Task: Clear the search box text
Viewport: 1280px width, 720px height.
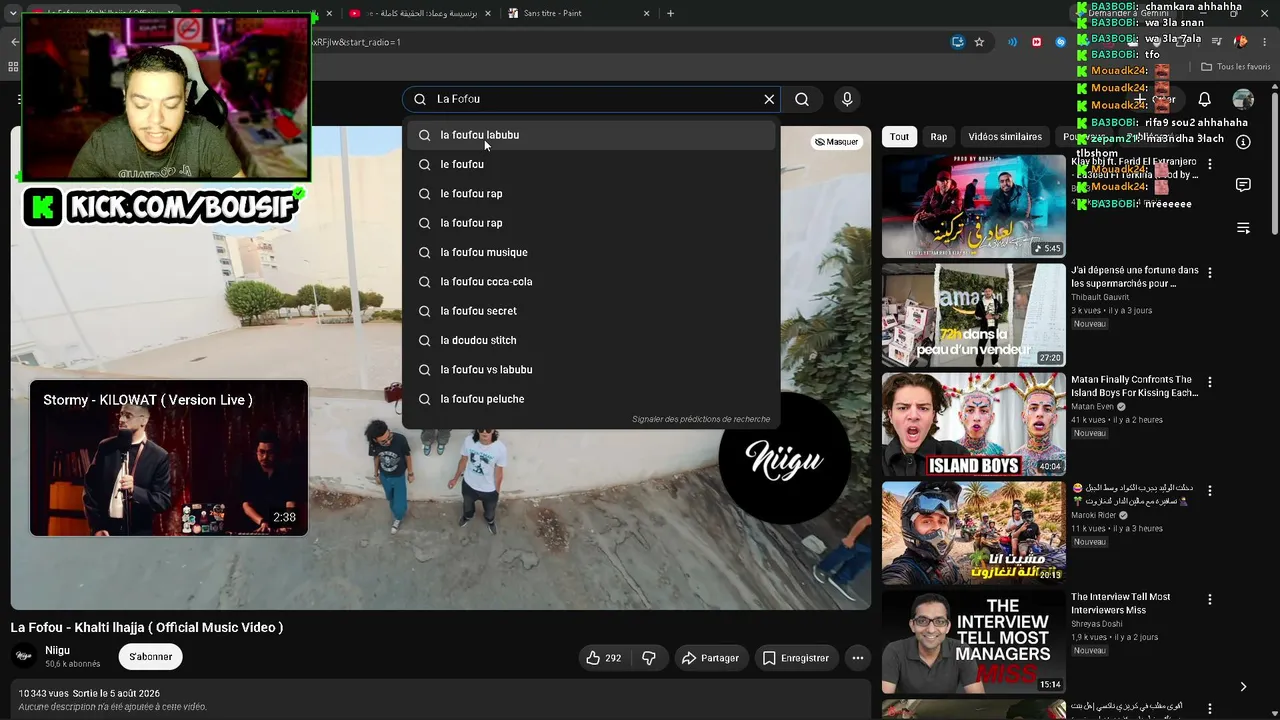Action: (769, 99)
